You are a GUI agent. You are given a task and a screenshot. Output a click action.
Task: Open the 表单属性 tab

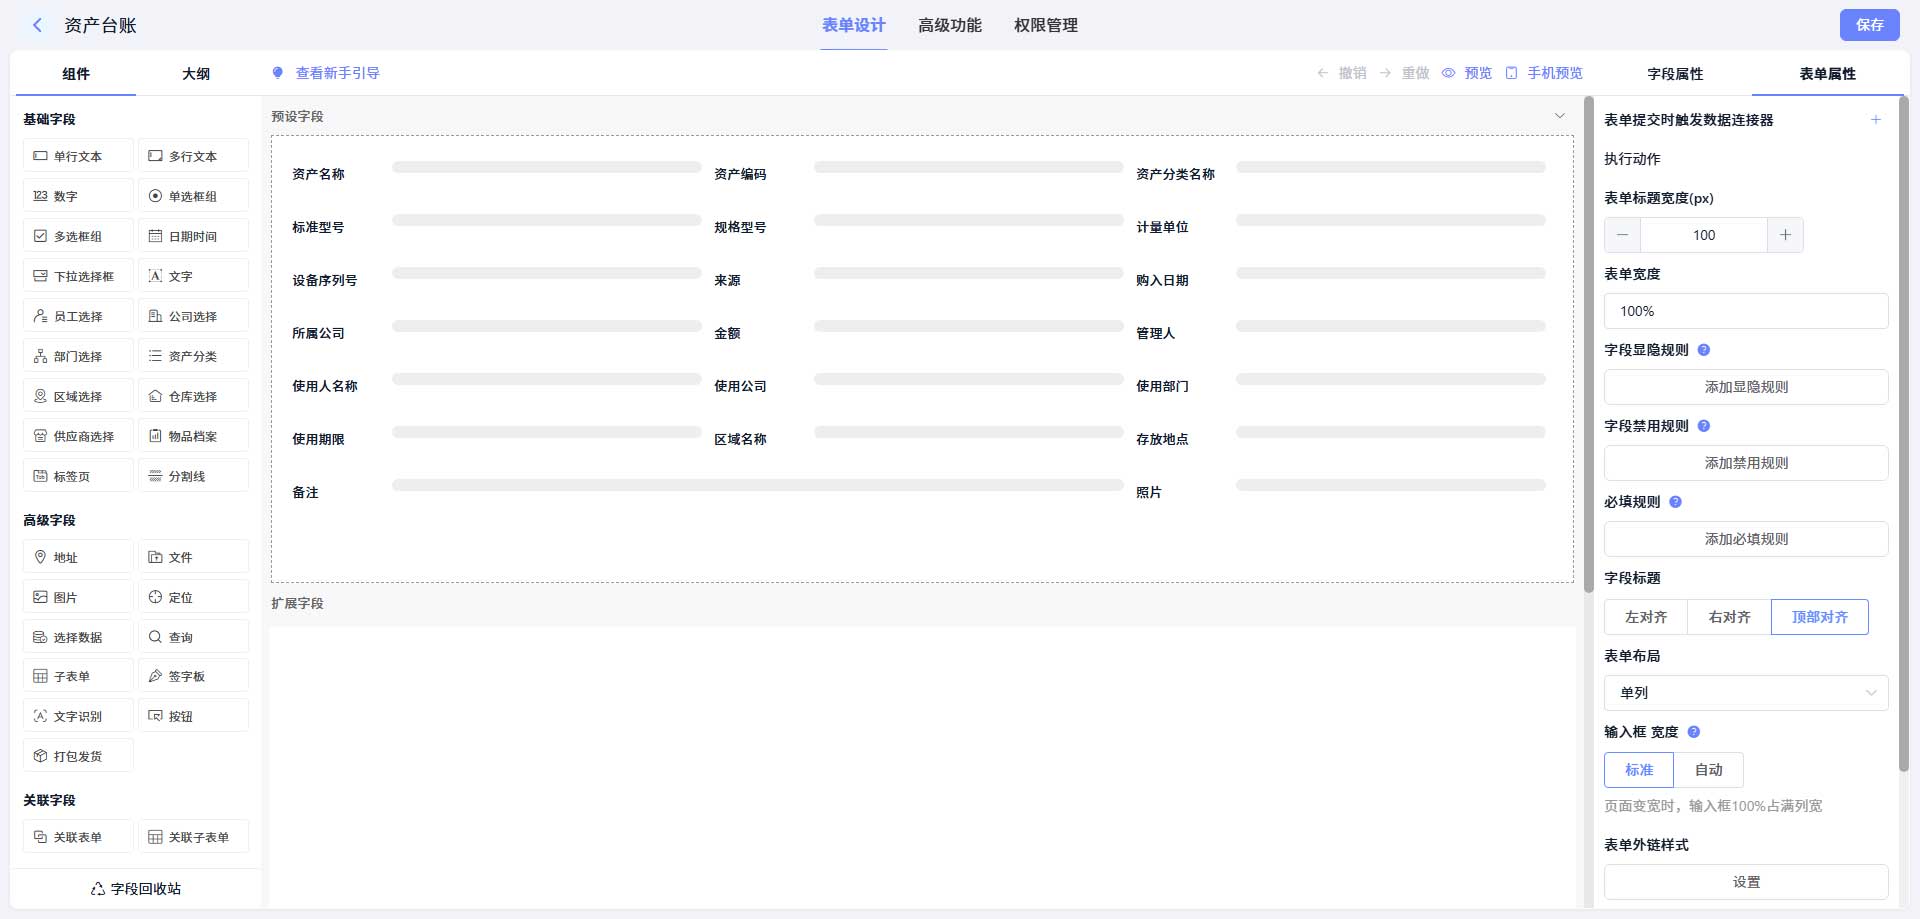[x=1827, y=74]
